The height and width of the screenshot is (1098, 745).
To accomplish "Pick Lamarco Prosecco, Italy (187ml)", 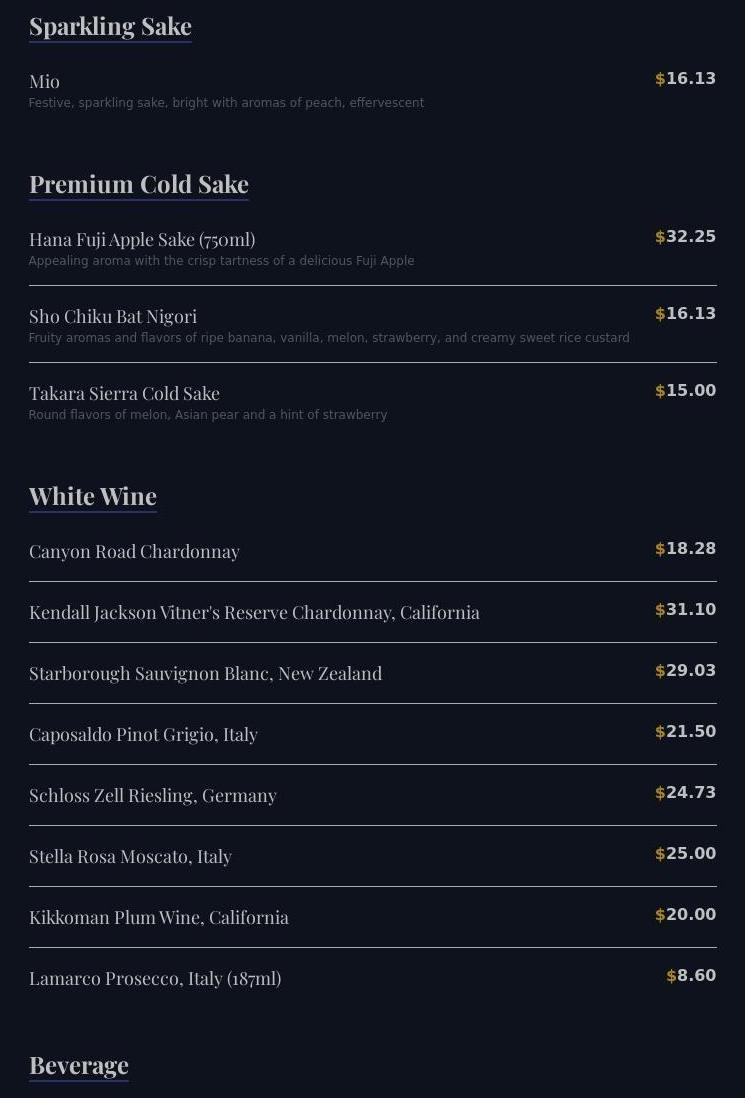I will (372, 978).
